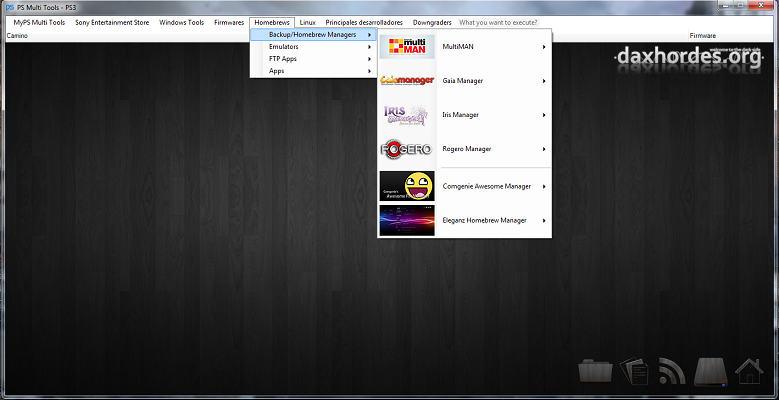Go to the home house icon
779x400 pixels.
[749, 371]
